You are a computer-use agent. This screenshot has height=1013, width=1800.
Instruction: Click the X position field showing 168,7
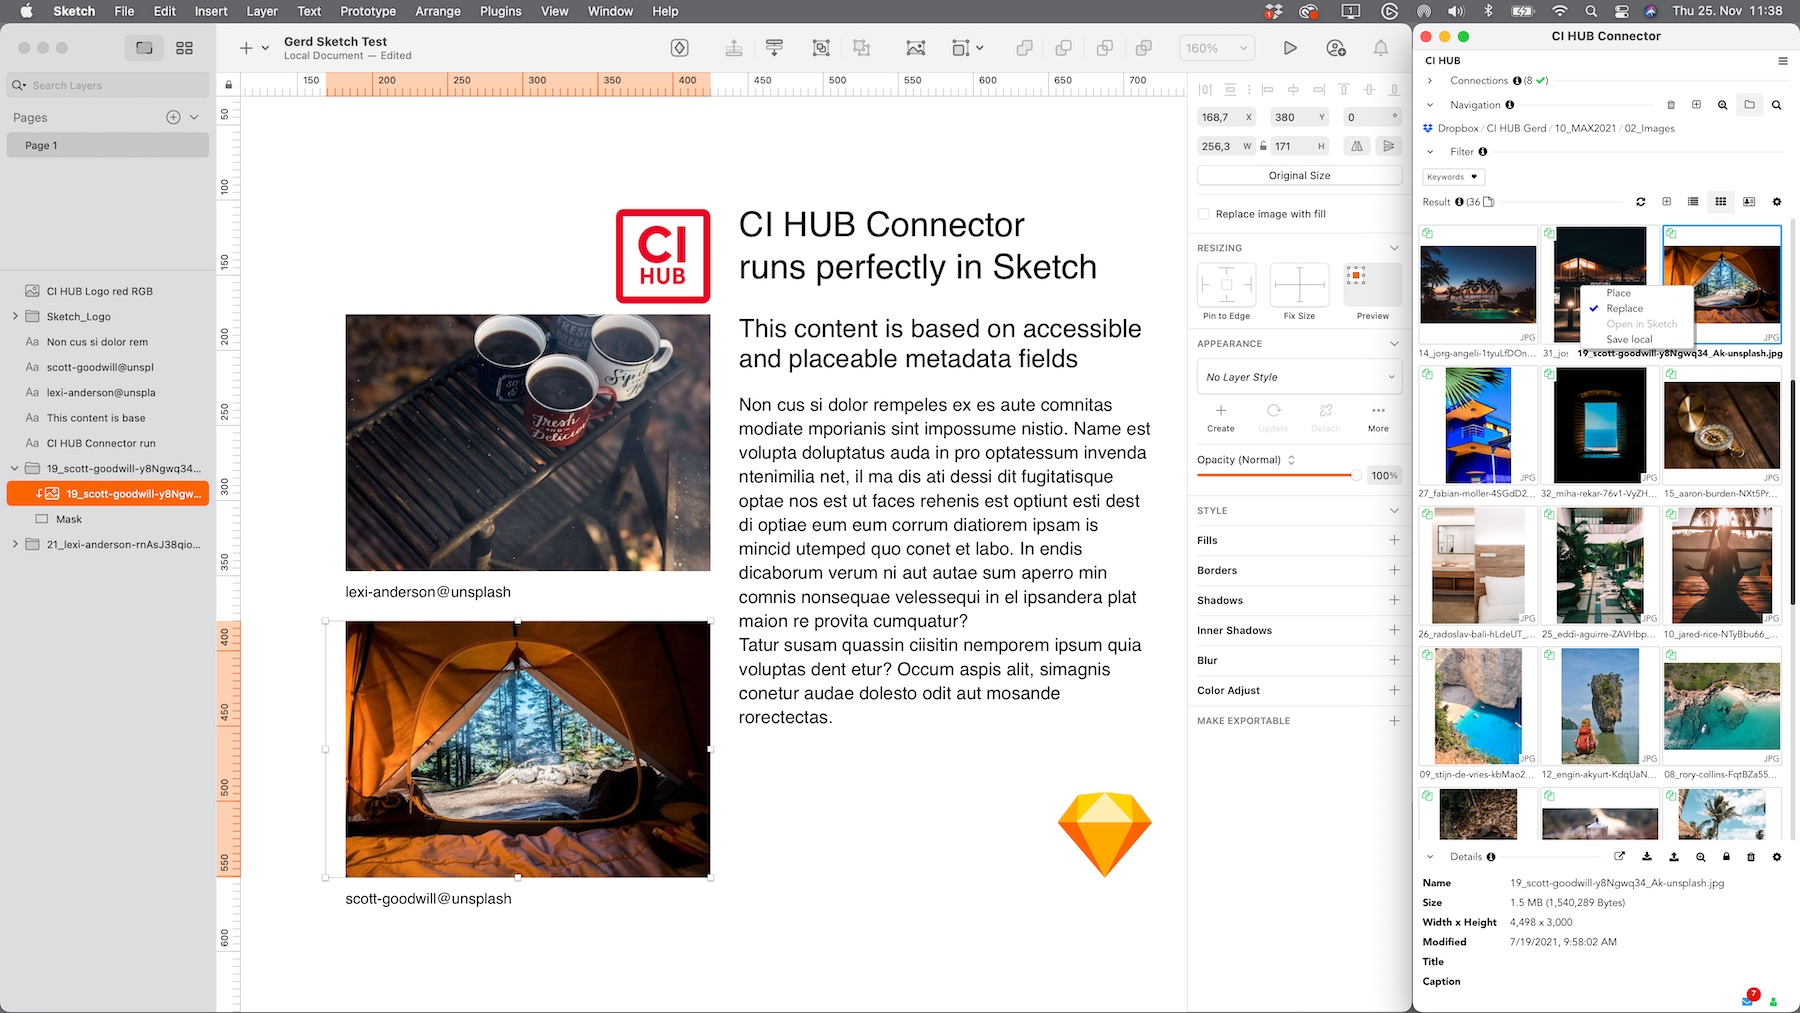coord(1226,117)
